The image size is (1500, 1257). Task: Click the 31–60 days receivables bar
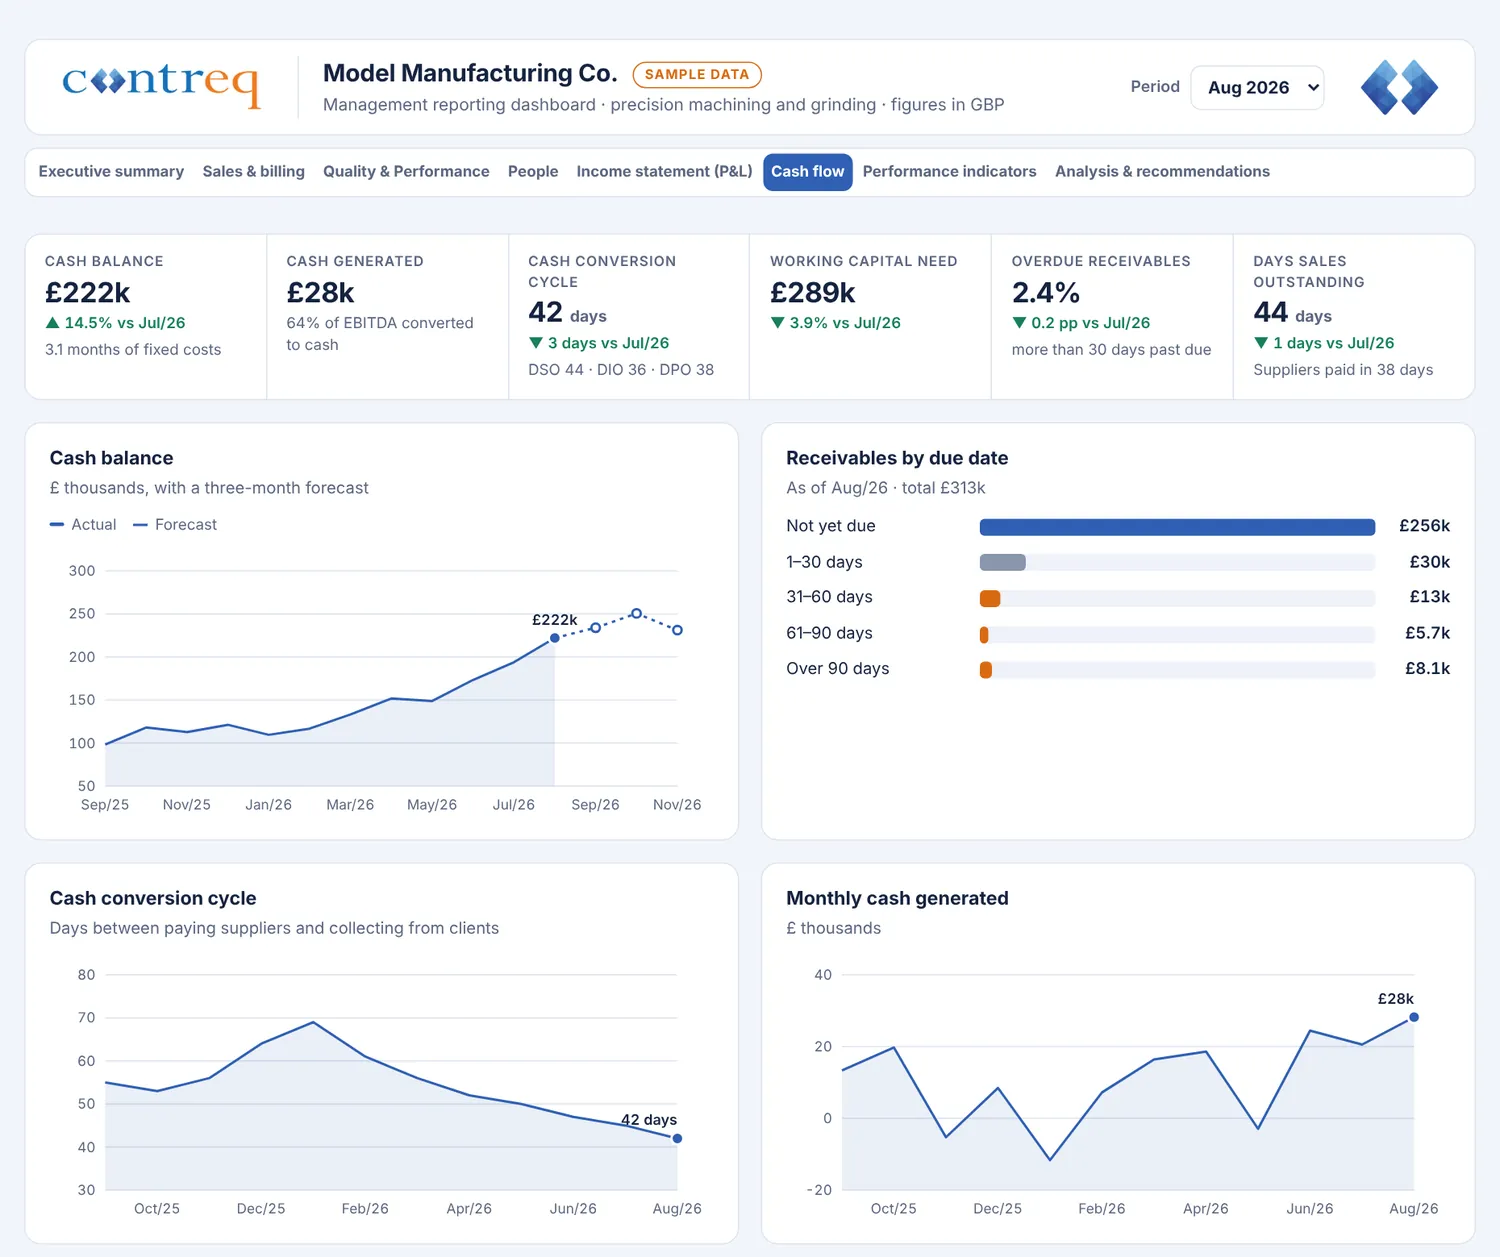(990, 598)
